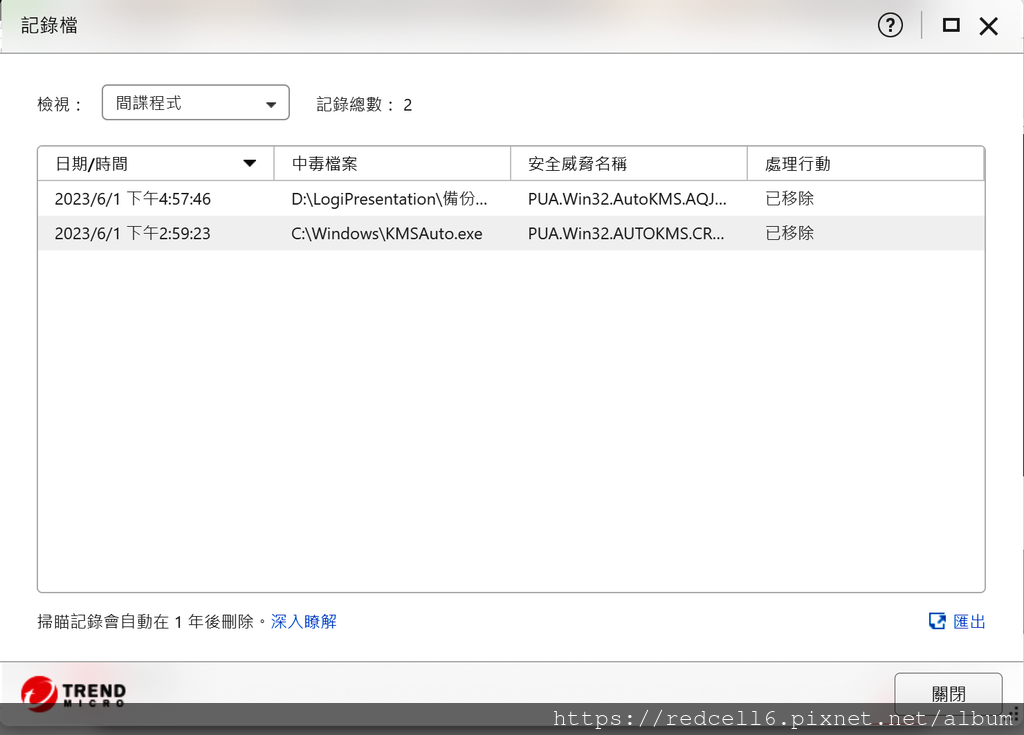
Task: Select the 4:57:46 scan record row
Action: coord(400,199)
